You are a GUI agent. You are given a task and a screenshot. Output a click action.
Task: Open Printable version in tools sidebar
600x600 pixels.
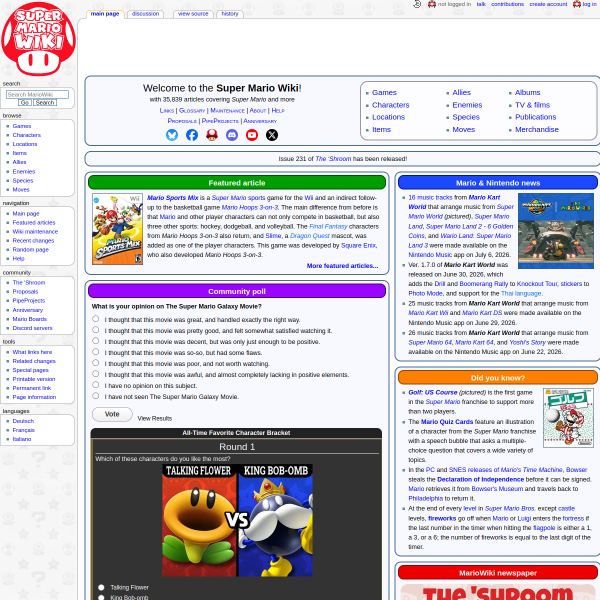(x=34, y=379)
